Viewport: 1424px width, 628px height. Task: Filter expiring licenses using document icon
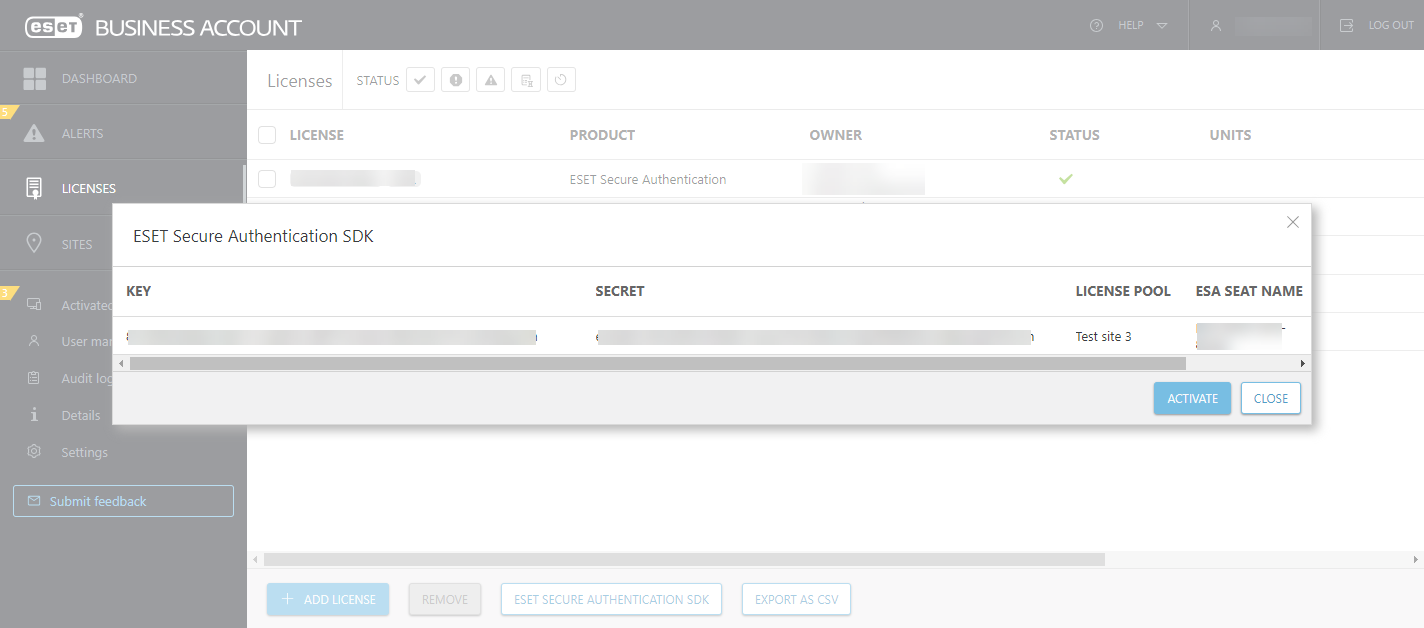point(526,79)
